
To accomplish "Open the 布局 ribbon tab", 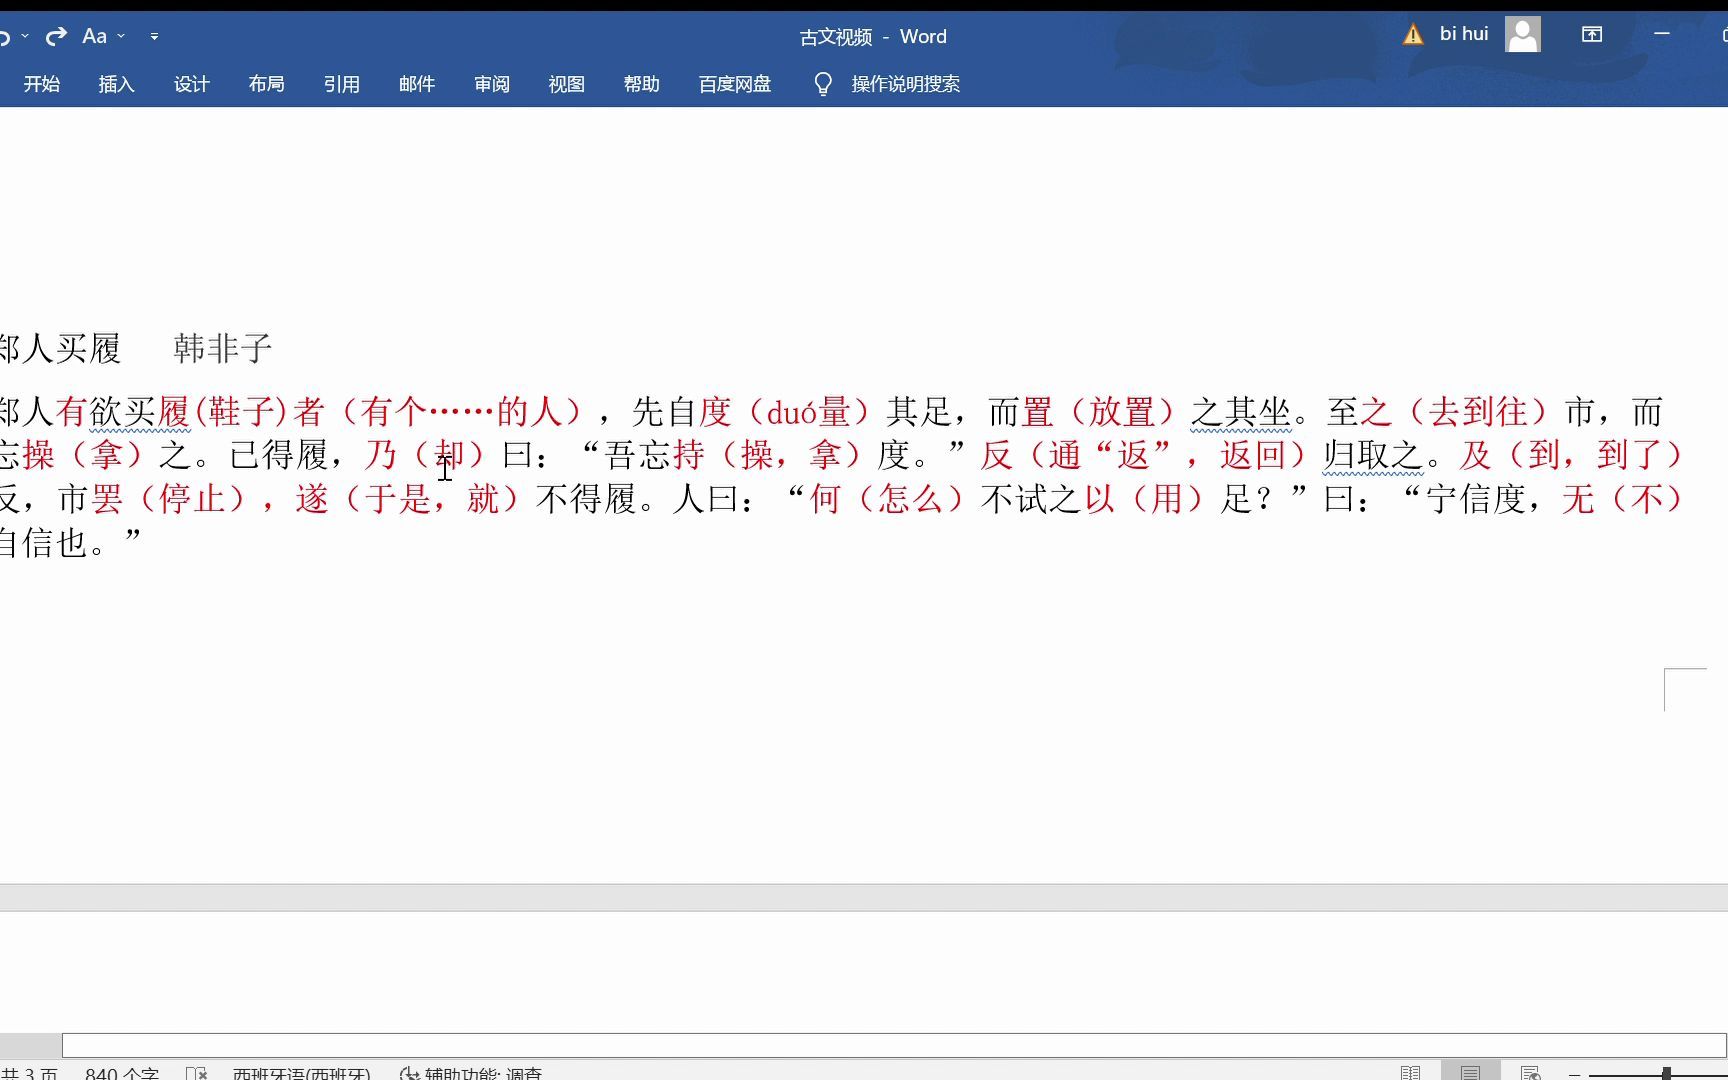I will (266, 84).
